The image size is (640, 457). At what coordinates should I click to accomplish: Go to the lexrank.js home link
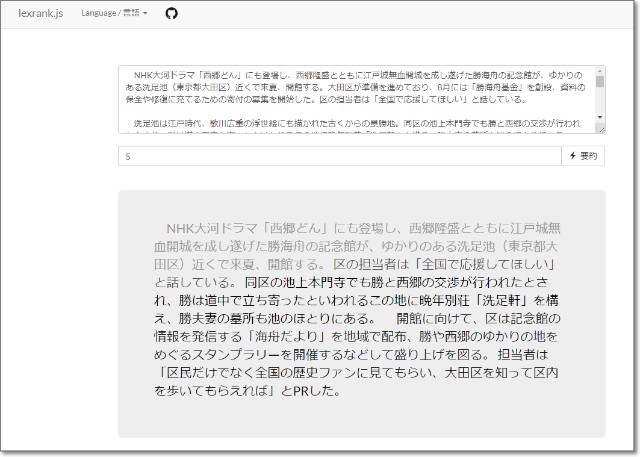[42, 14]
